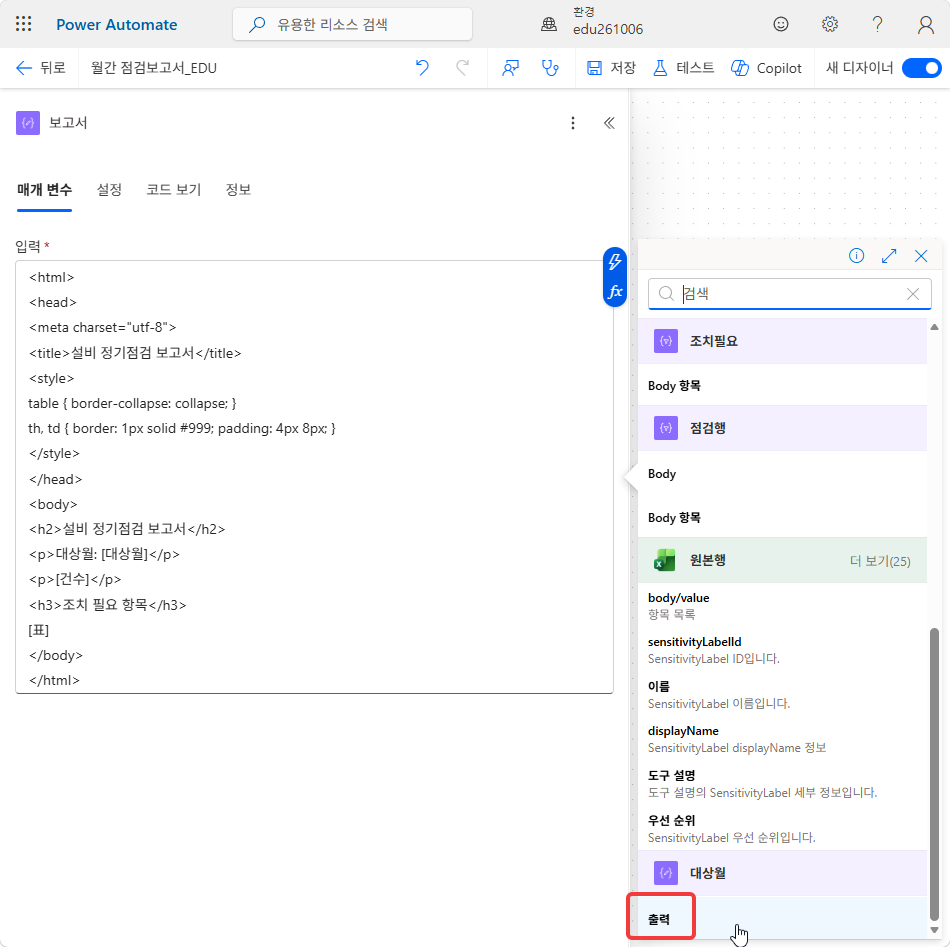Viewport: 950px width, 947px height.
Task: Open the flow checker stethoscope icon
Action: [x=550, y=68]
